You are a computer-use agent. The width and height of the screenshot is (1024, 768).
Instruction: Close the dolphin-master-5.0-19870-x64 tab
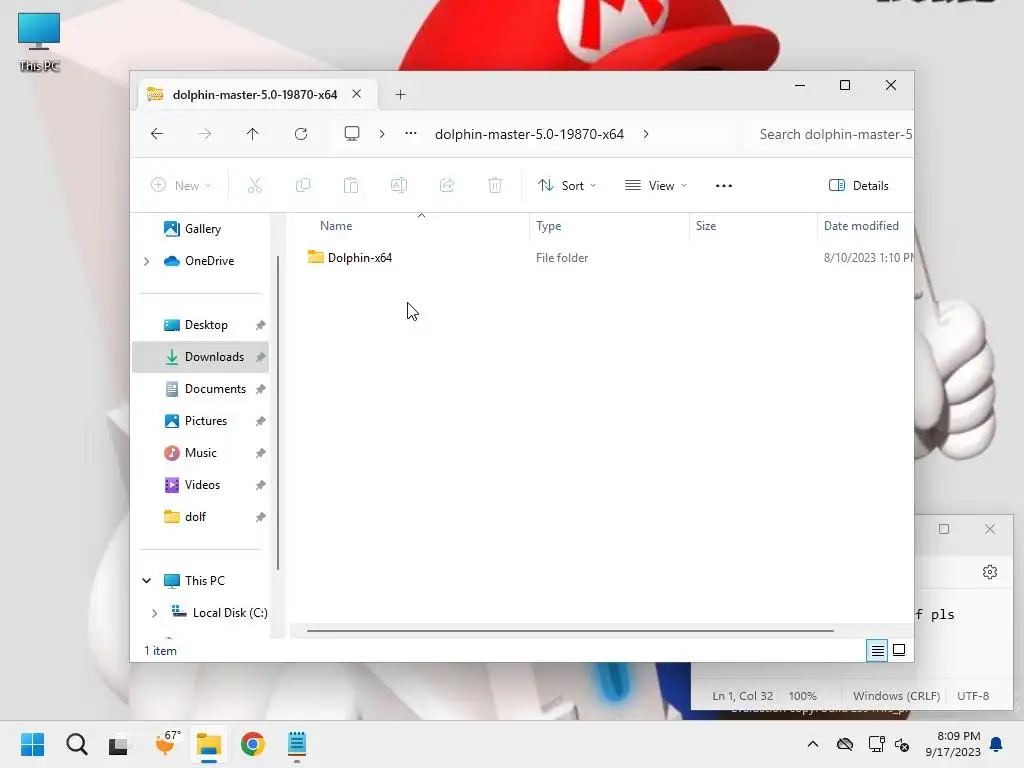357,94
